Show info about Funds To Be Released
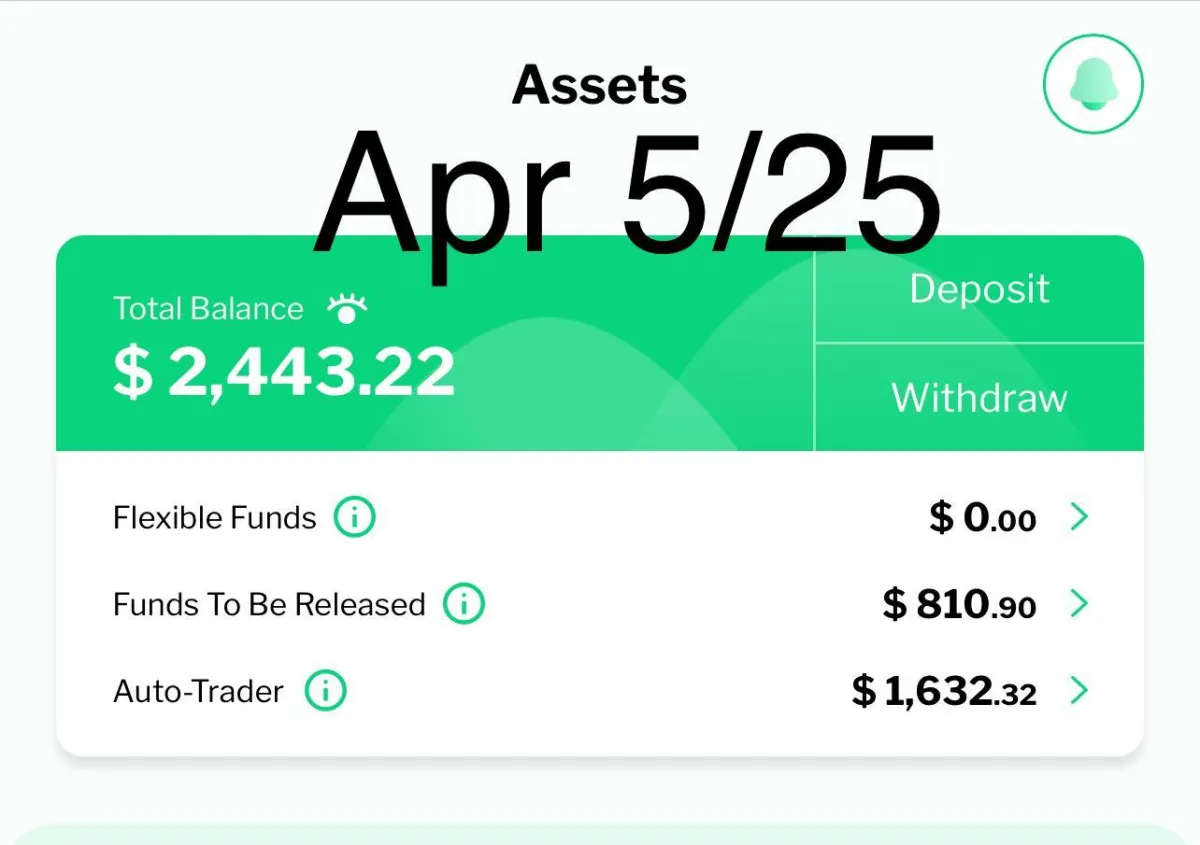1200x845 pixels. click(463, 605)
